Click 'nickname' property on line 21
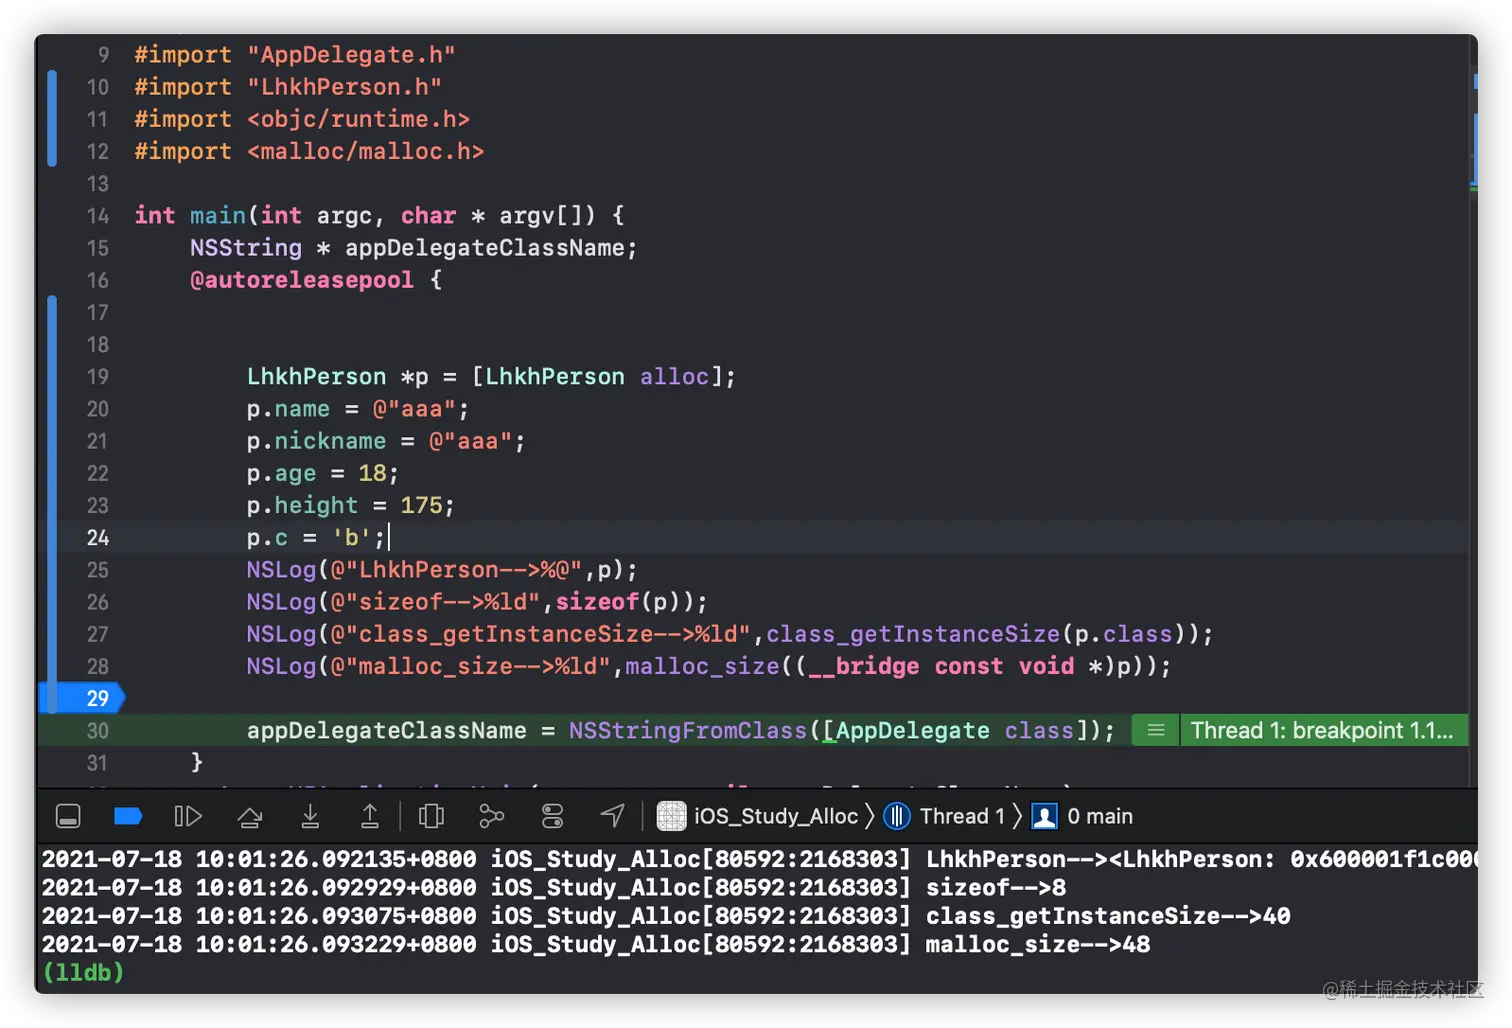The height and width of the screenshot is (1028, 1512). click(330, 441)
